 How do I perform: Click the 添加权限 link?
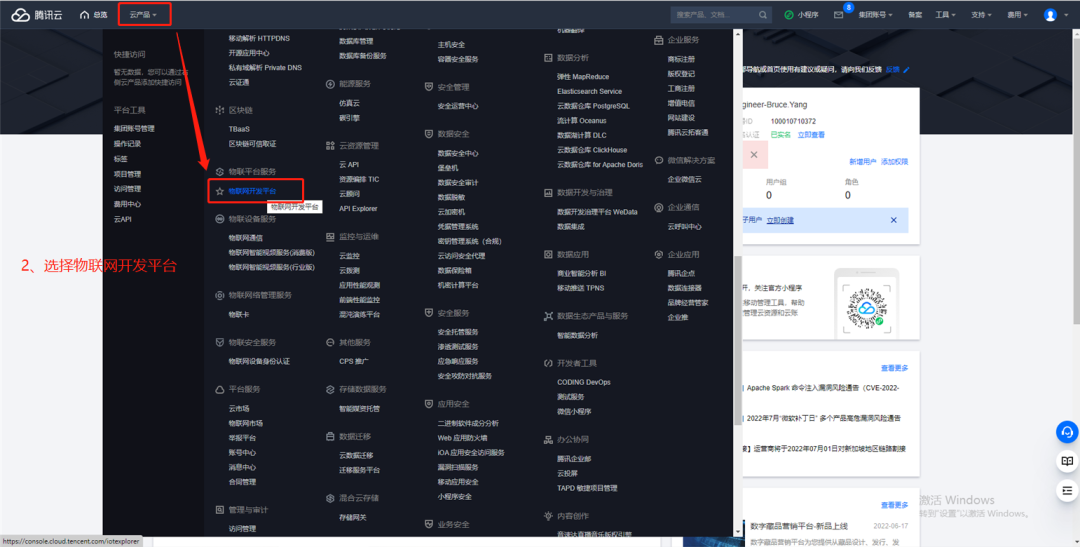click(895, 162)
